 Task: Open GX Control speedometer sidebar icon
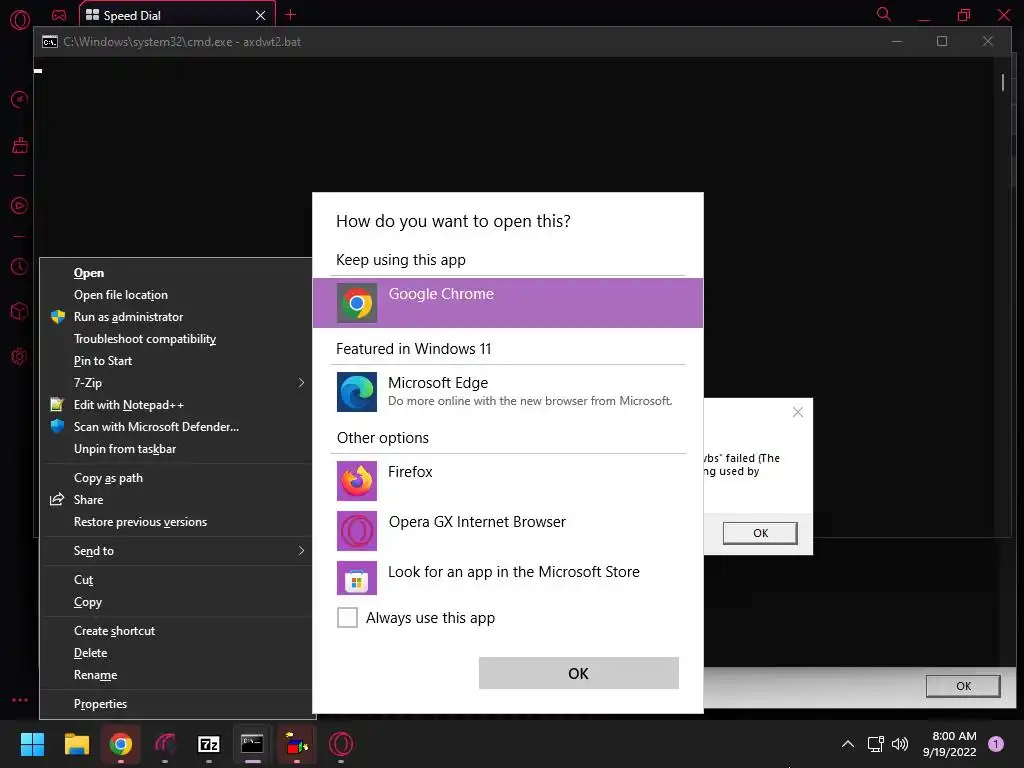[x=20, y=99]
